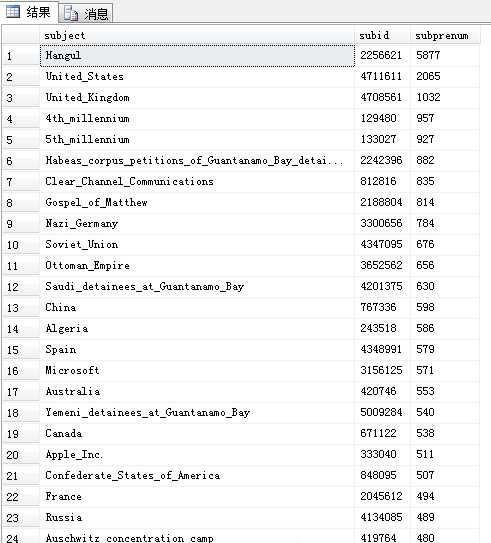Select the 4th_millennium cell
The image size is (491, 543).
tap(197, 118)
